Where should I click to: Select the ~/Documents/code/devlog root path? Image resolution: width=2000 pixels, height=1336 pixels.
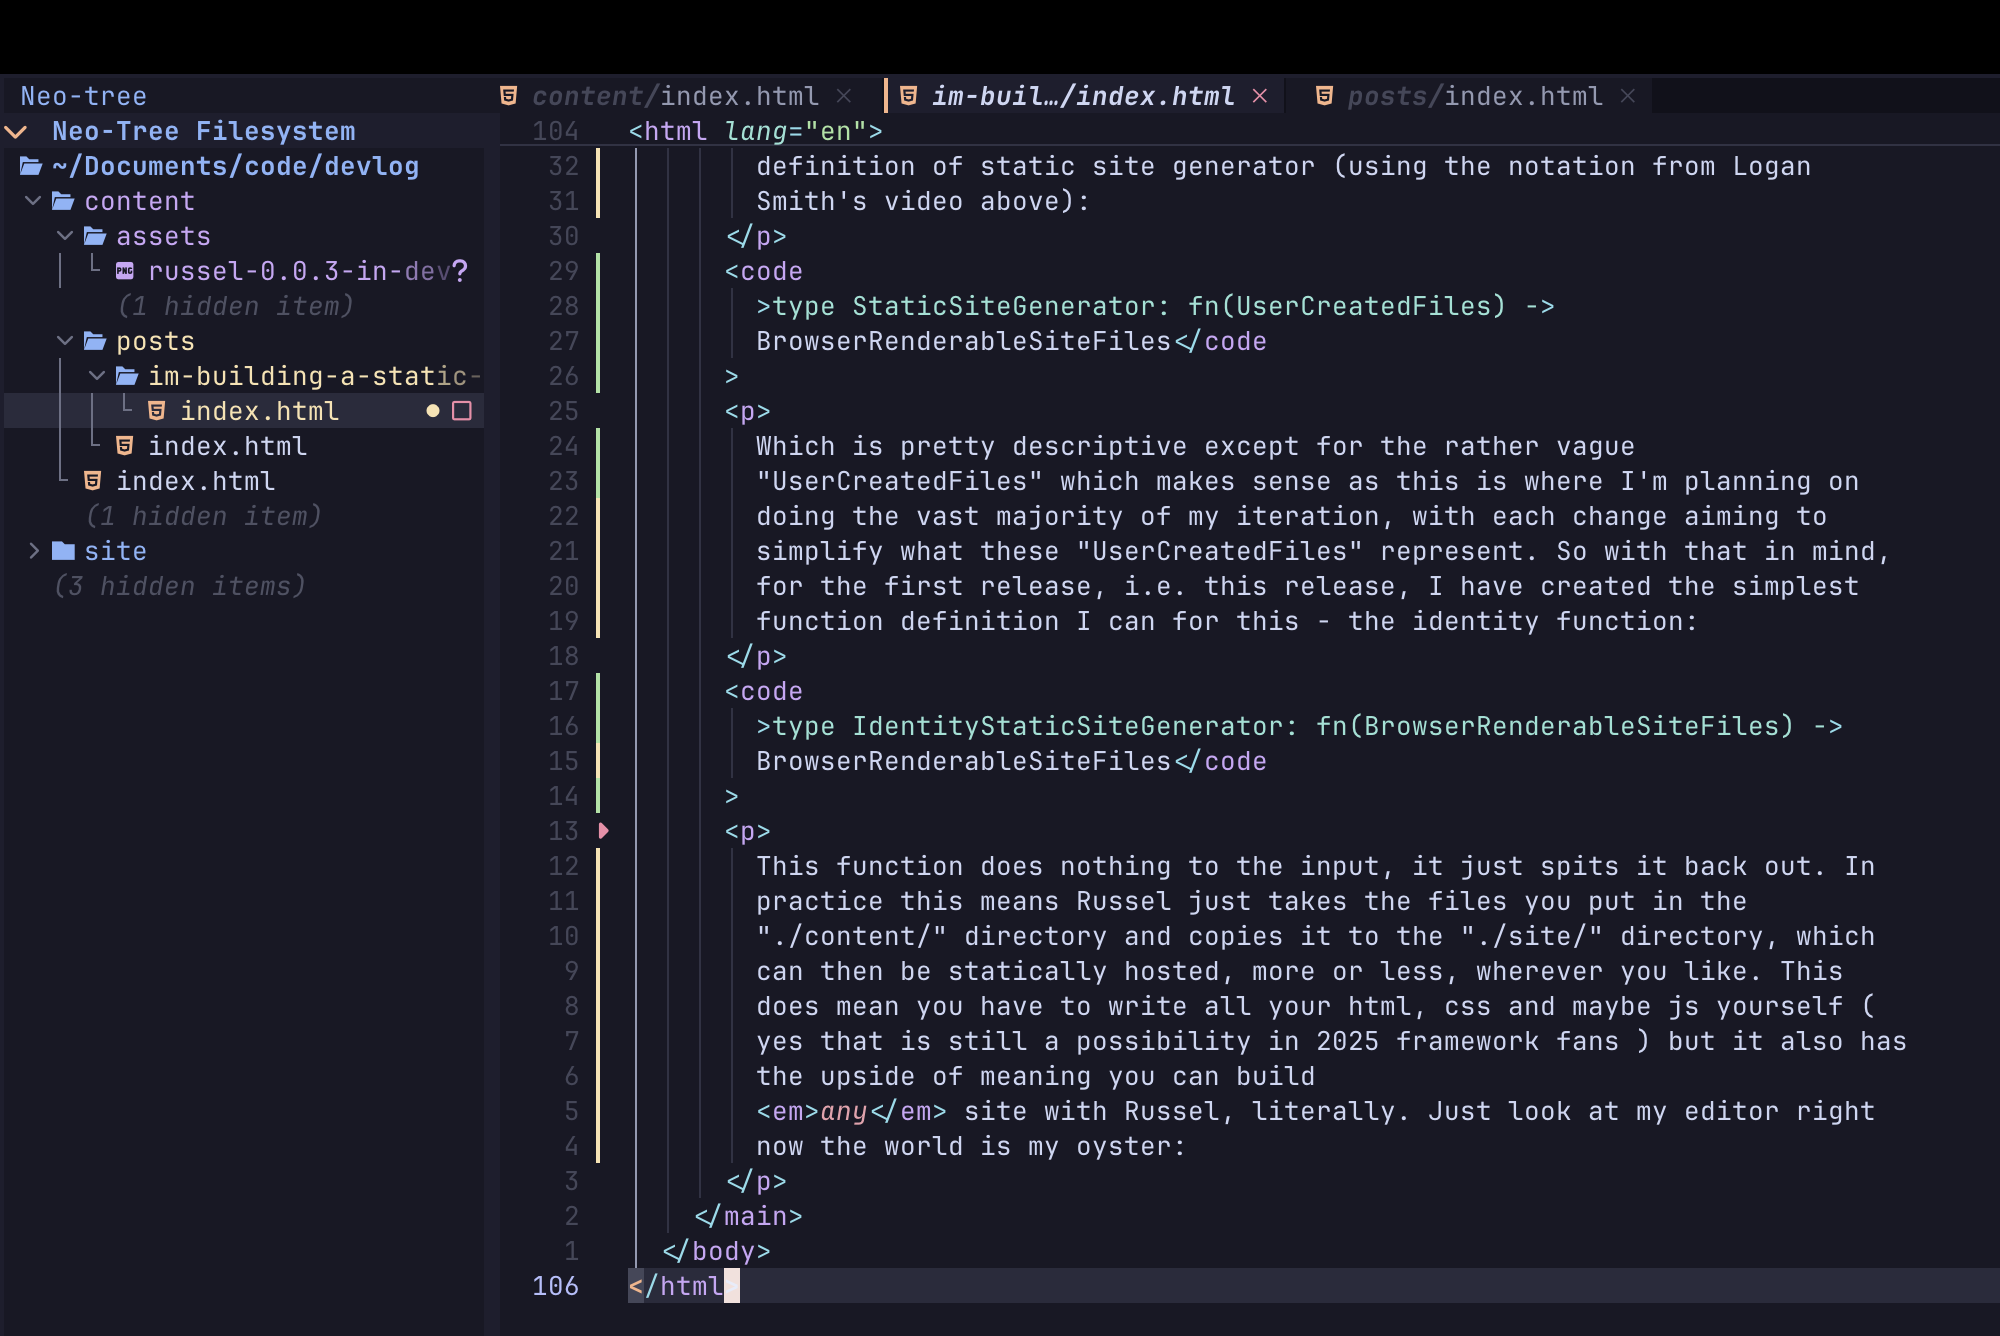[x=235, y=166]
